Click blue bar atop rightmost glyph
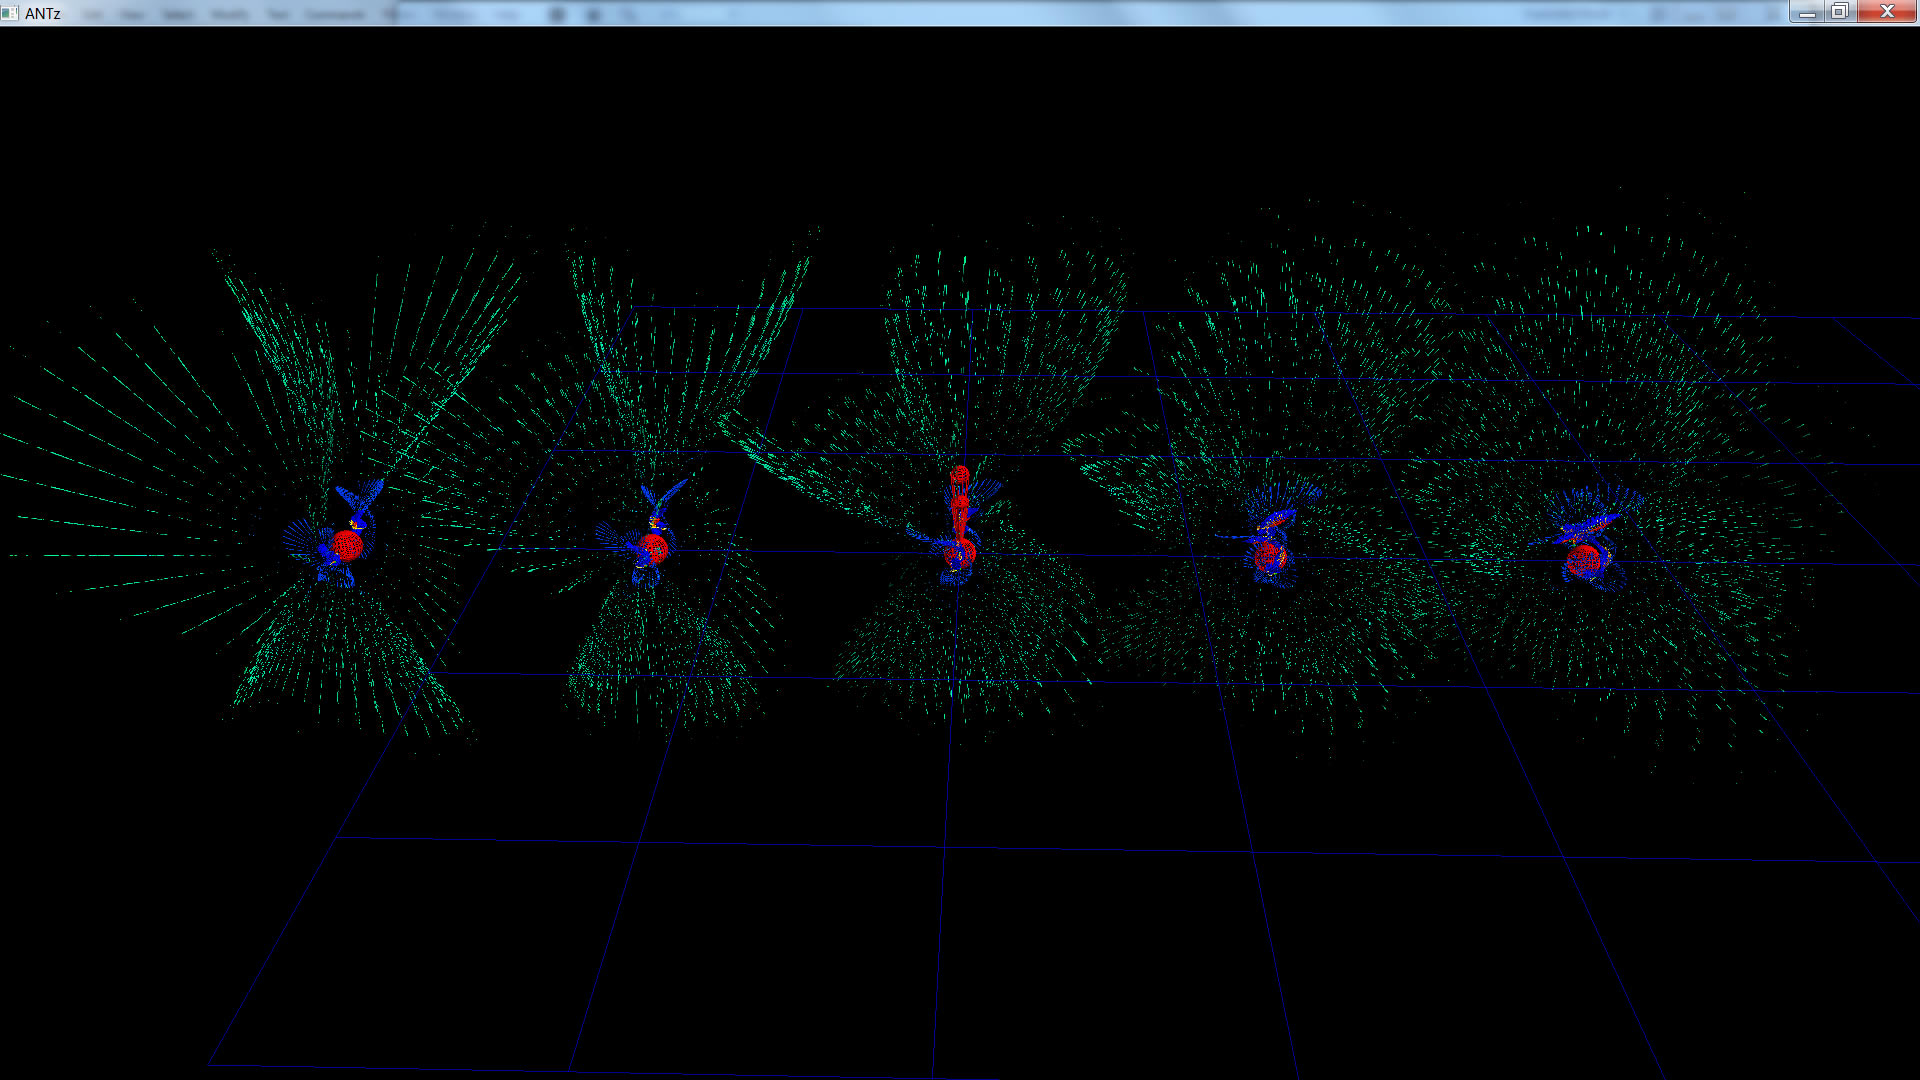Viewport: 1920px width, 1080px height. click(1590, 526)
